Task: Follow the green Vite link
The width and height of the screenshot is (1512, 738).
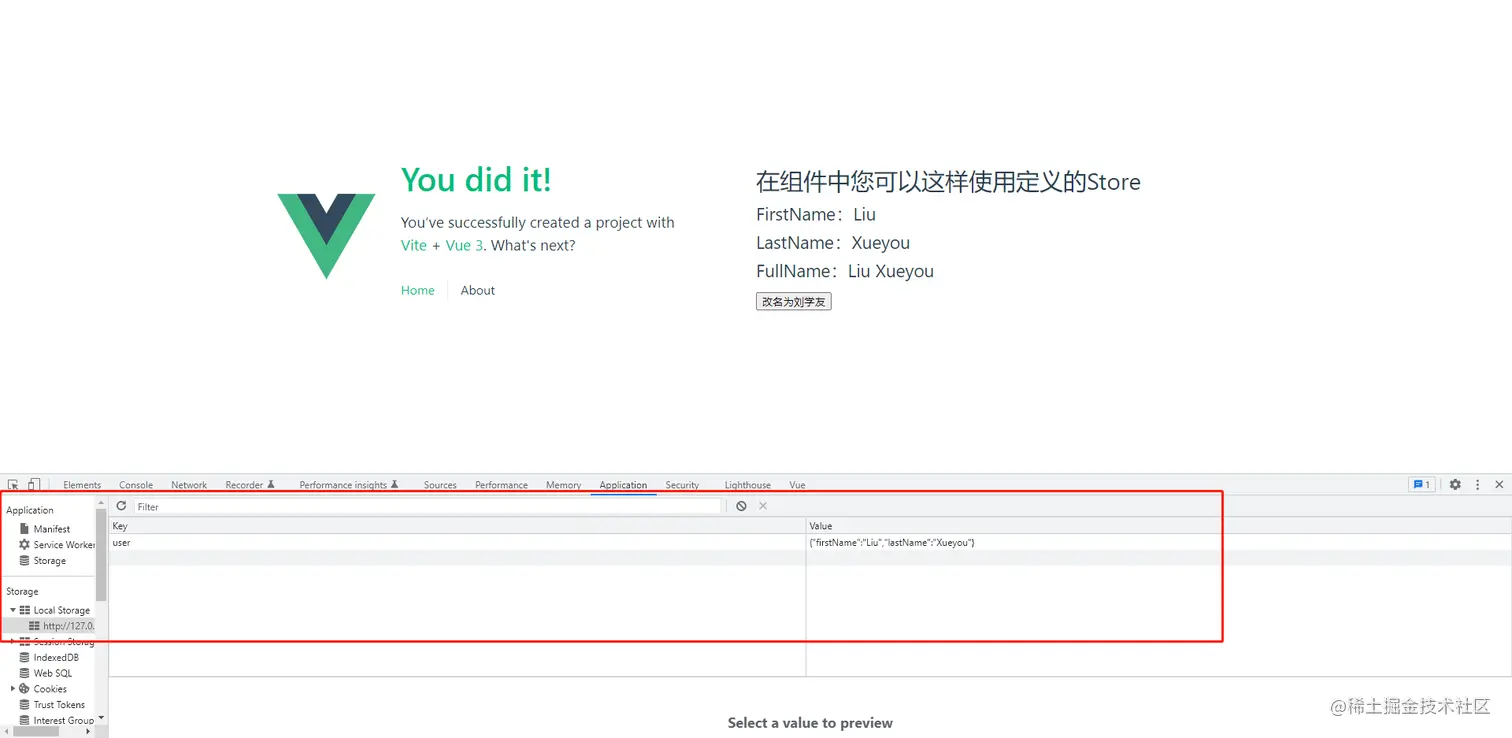Action: pos(414,245)
